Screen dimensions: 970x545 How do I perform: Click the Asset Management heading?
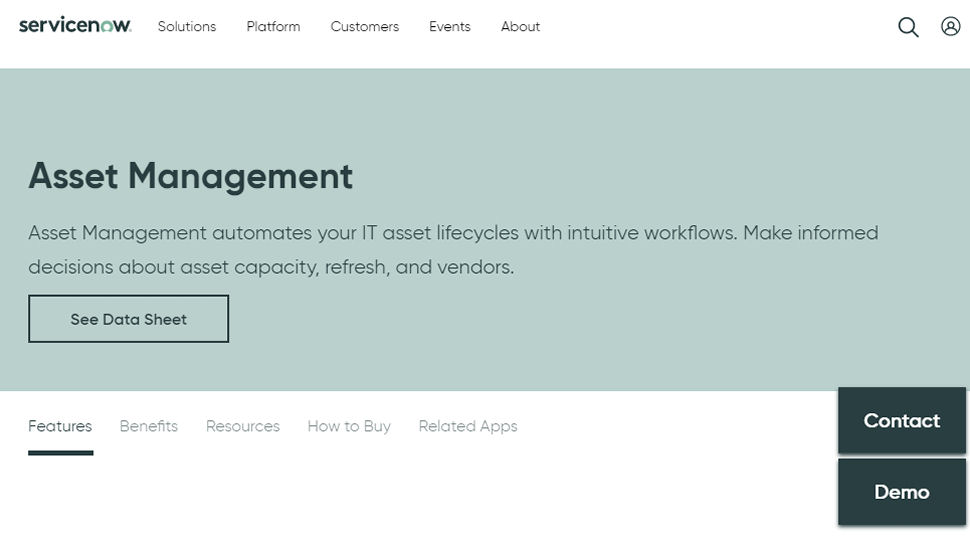tap(191, 176)
